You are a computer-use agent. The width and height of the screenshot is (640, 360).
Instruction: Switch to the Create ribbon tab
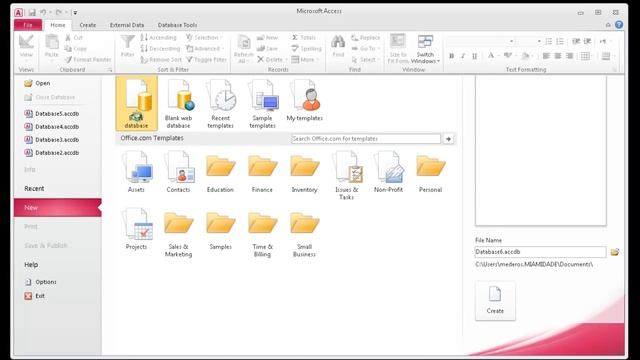87,25
